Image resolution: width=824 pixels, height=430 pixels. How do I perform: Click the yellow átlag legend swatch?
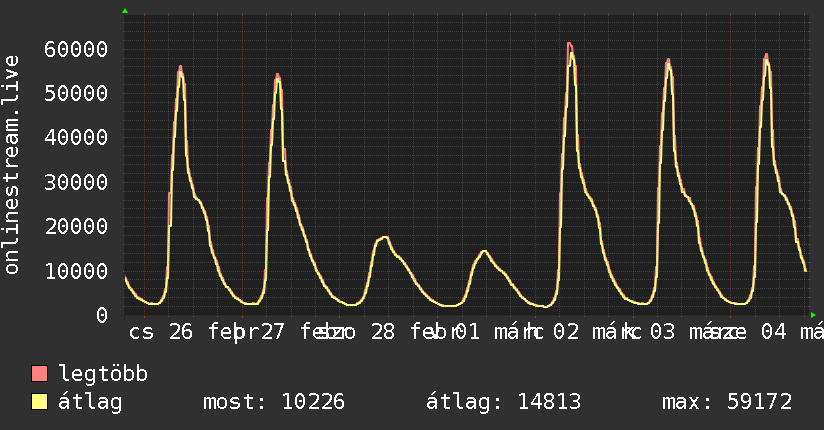click(39, 401)
